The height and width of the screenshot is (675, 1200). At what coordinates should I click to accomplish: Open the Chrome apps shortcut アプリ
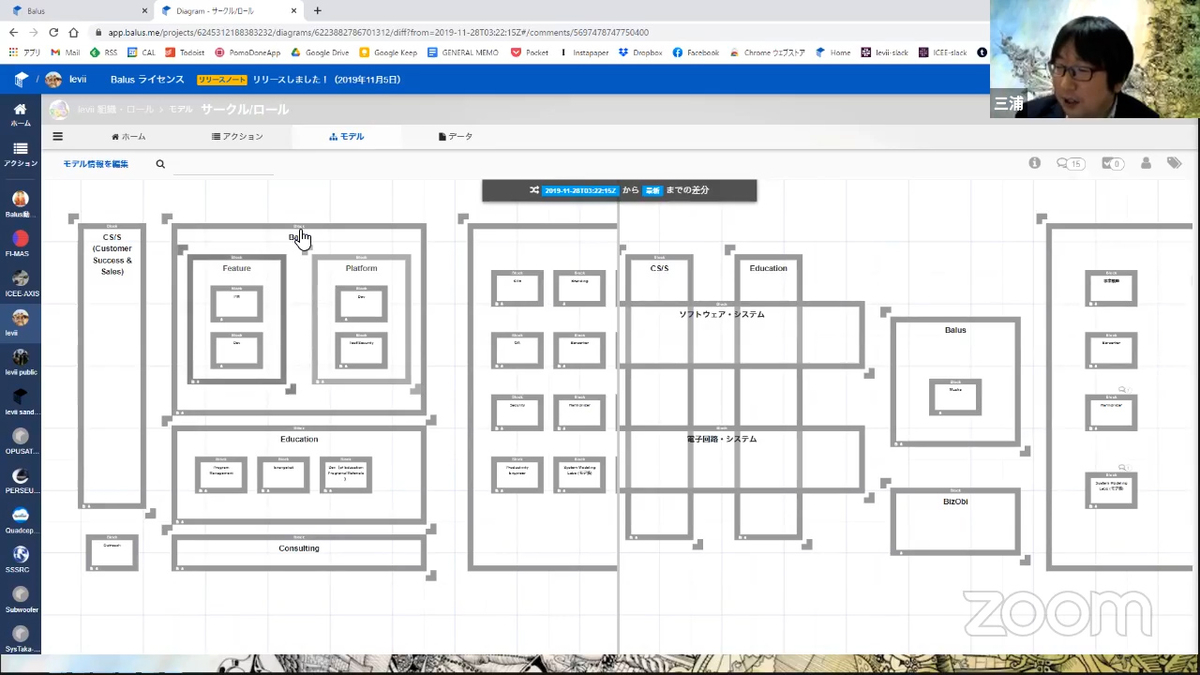25,52
